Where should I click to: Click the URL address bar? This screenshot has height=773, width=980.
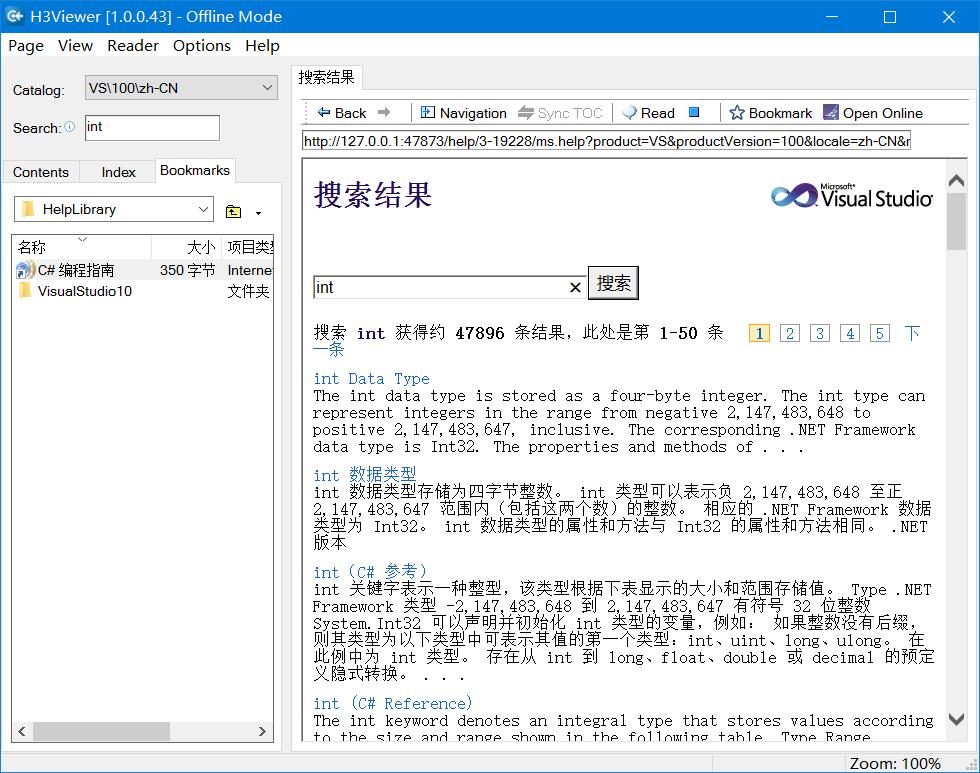tap(606, 141)
